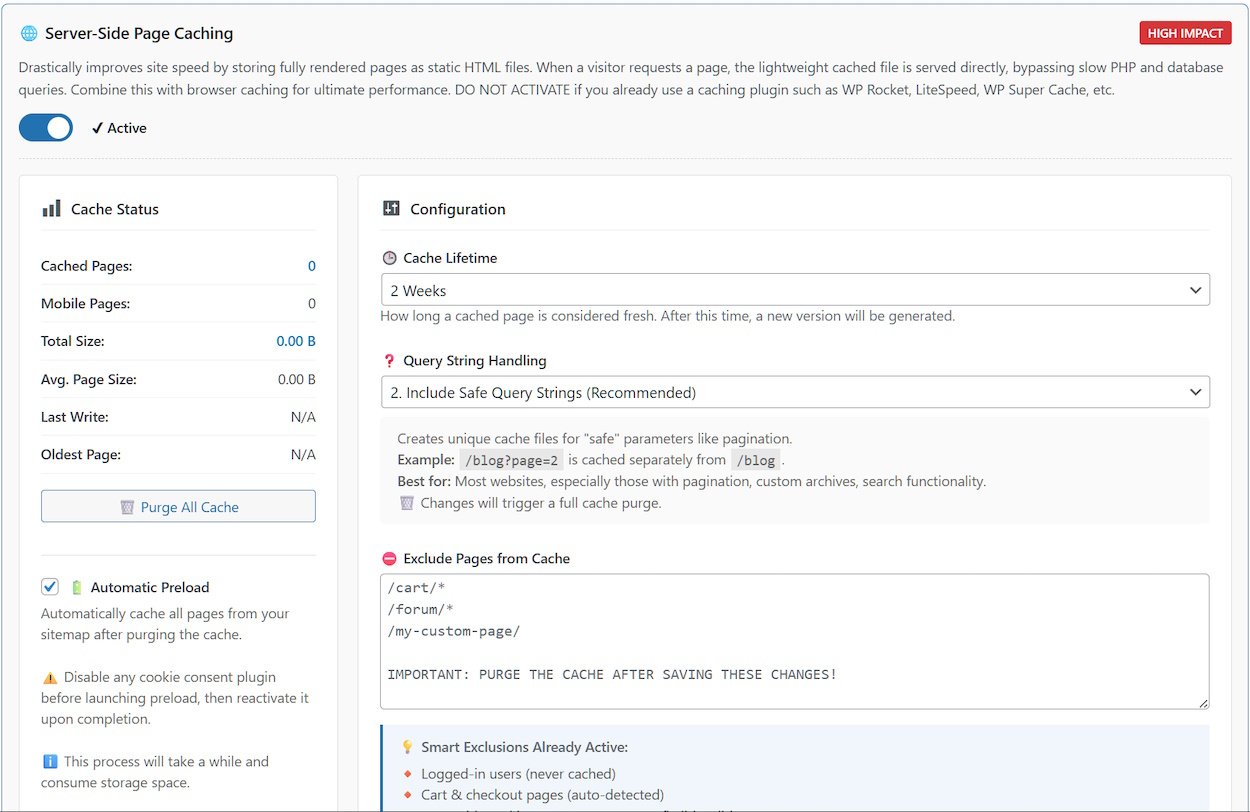Click the lightbulb Smart Exclusions icon

tap(407, 747)
